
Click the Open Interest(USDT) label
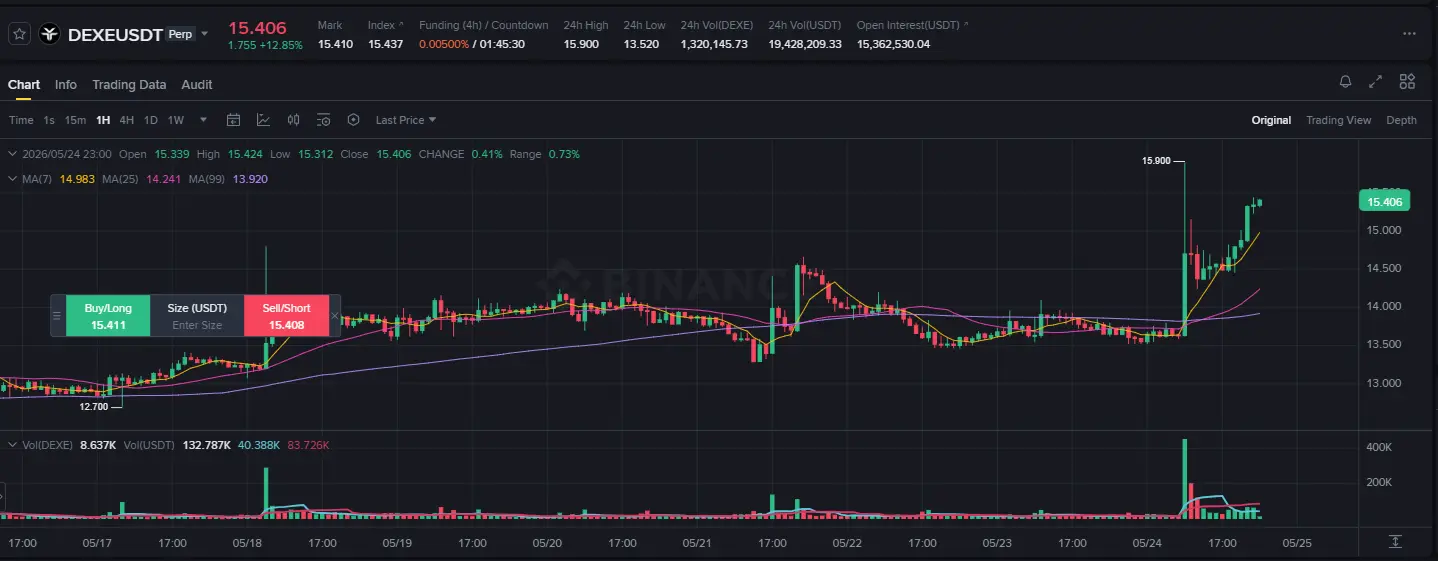[x=908, y=25]
